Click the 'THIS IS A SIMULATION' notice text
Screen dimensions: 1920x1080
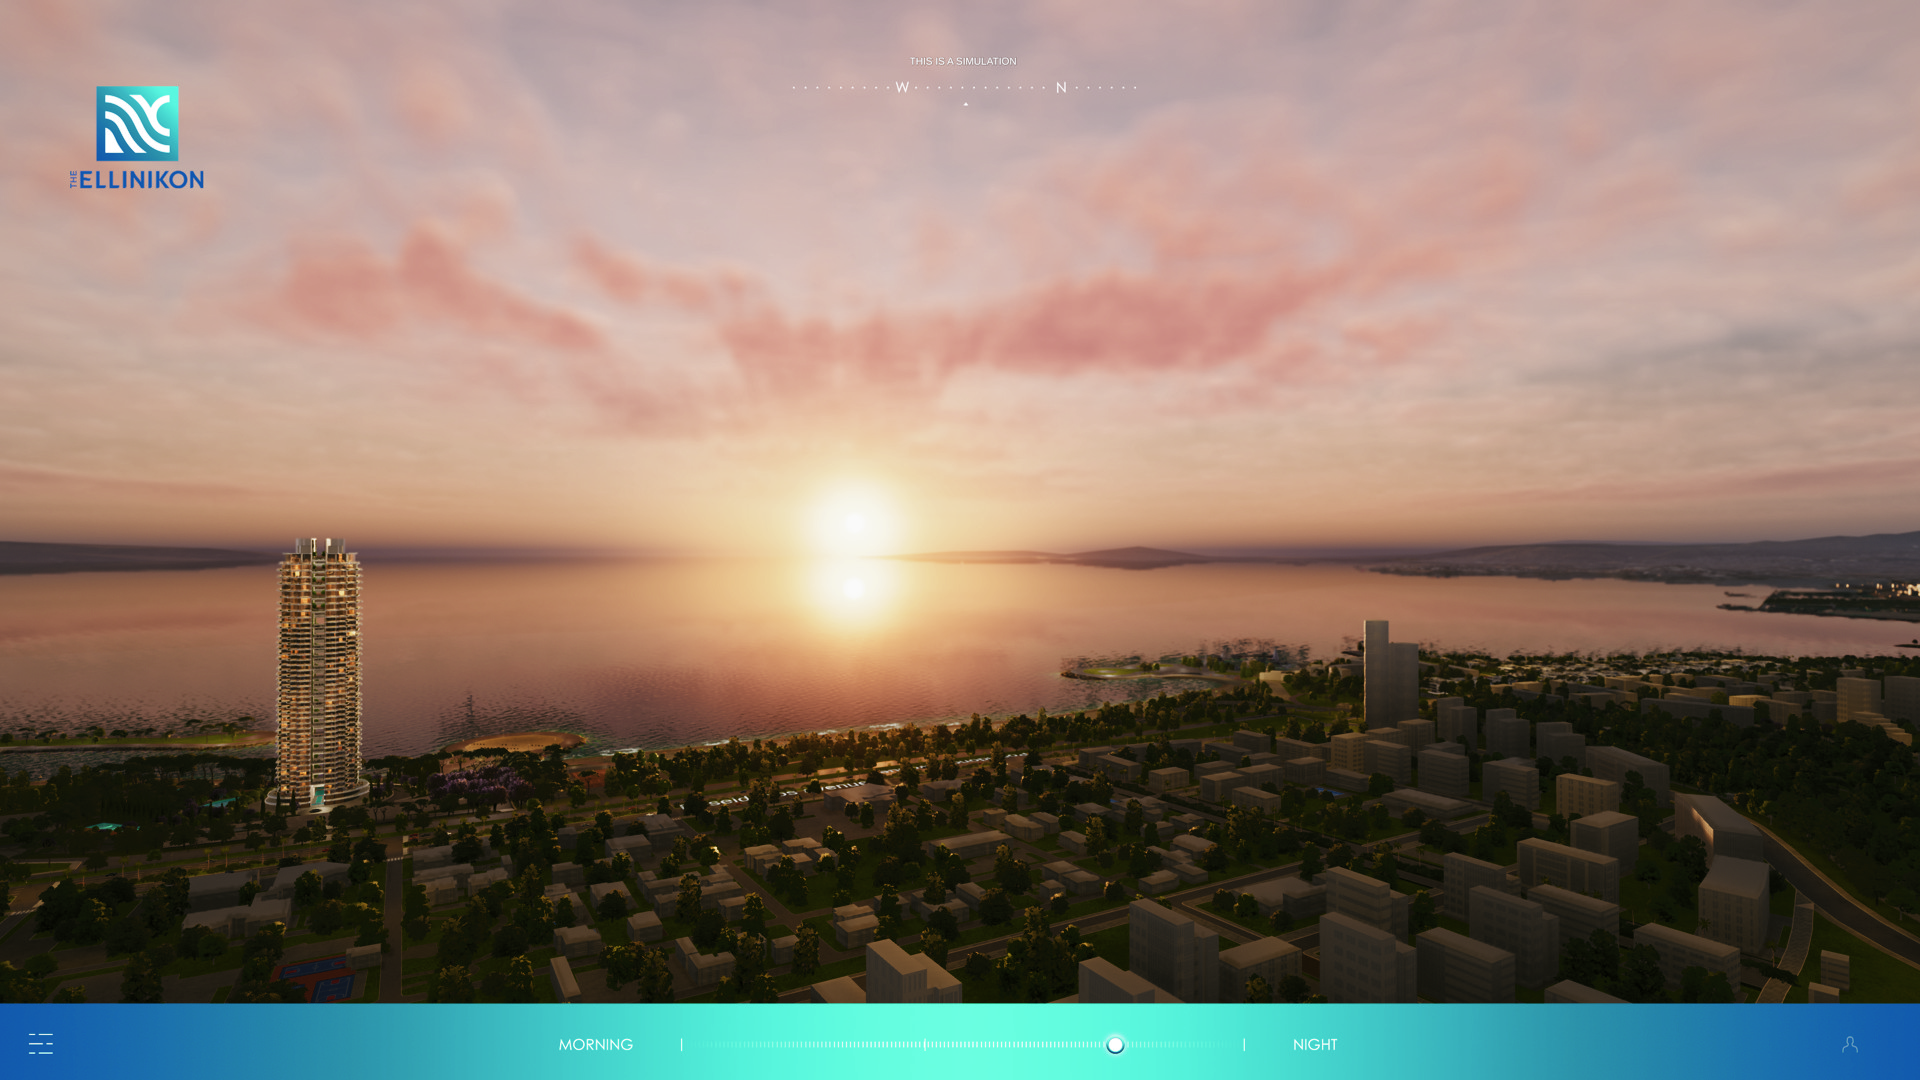point(962,61)
